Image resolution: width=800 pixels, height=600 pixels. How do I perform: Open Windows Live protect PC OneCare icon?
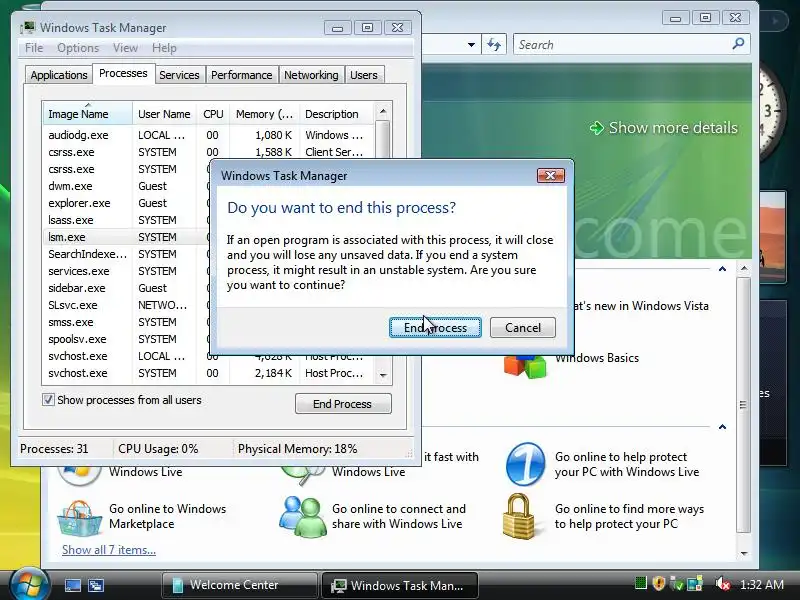click(x=525, y=464)
